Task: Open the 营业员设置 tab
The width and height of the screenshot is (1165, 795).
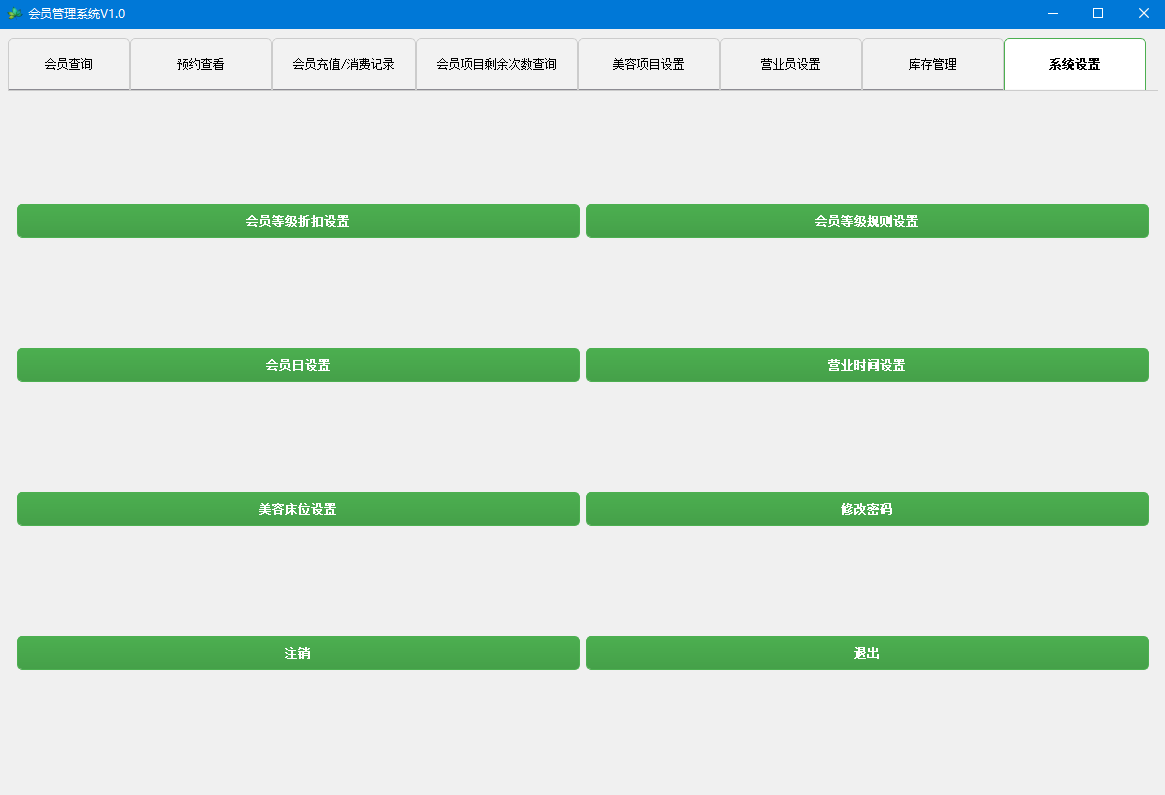Action: tap(791, 63)
